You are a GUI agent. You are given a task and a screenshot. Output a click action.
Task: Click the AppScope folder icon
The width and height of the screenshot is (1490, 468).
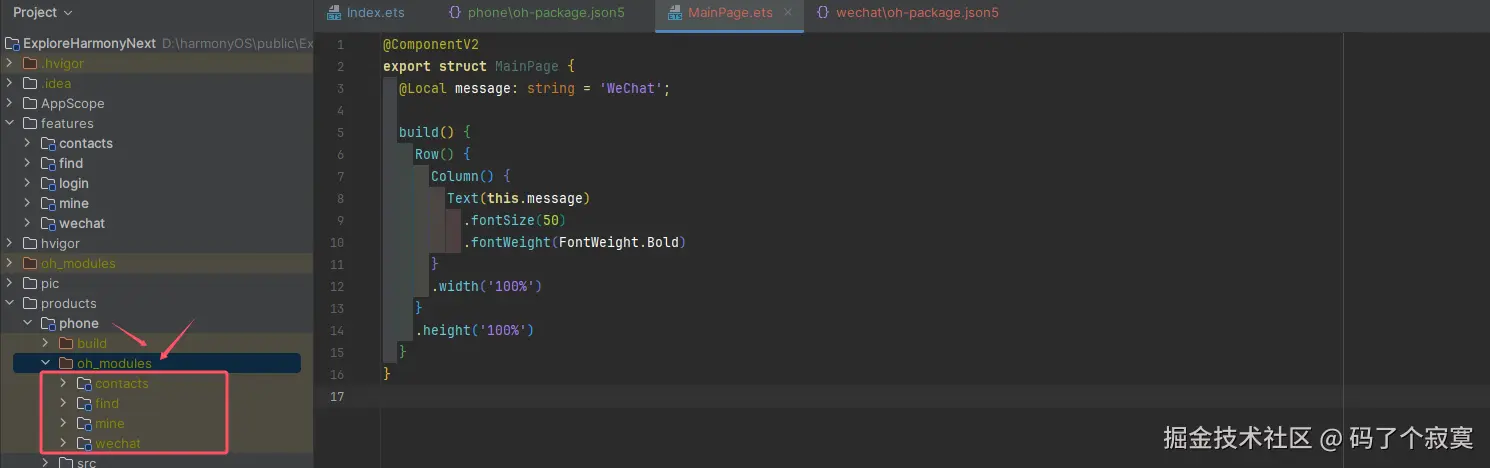pyautogui.click(x=30, y=104)
